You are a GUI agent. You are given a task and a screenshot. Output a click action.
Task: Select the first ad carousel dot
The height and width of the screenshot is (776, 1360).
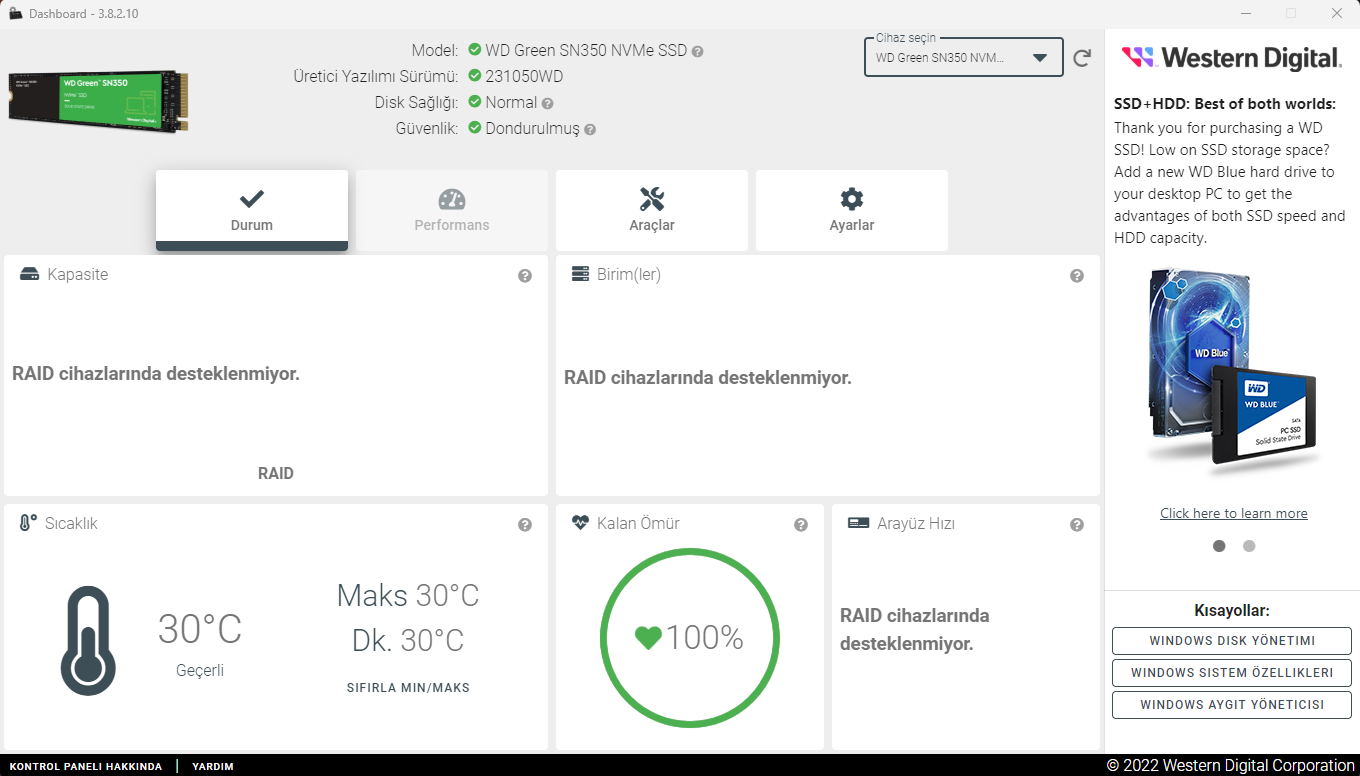[x=1219, y=546]
